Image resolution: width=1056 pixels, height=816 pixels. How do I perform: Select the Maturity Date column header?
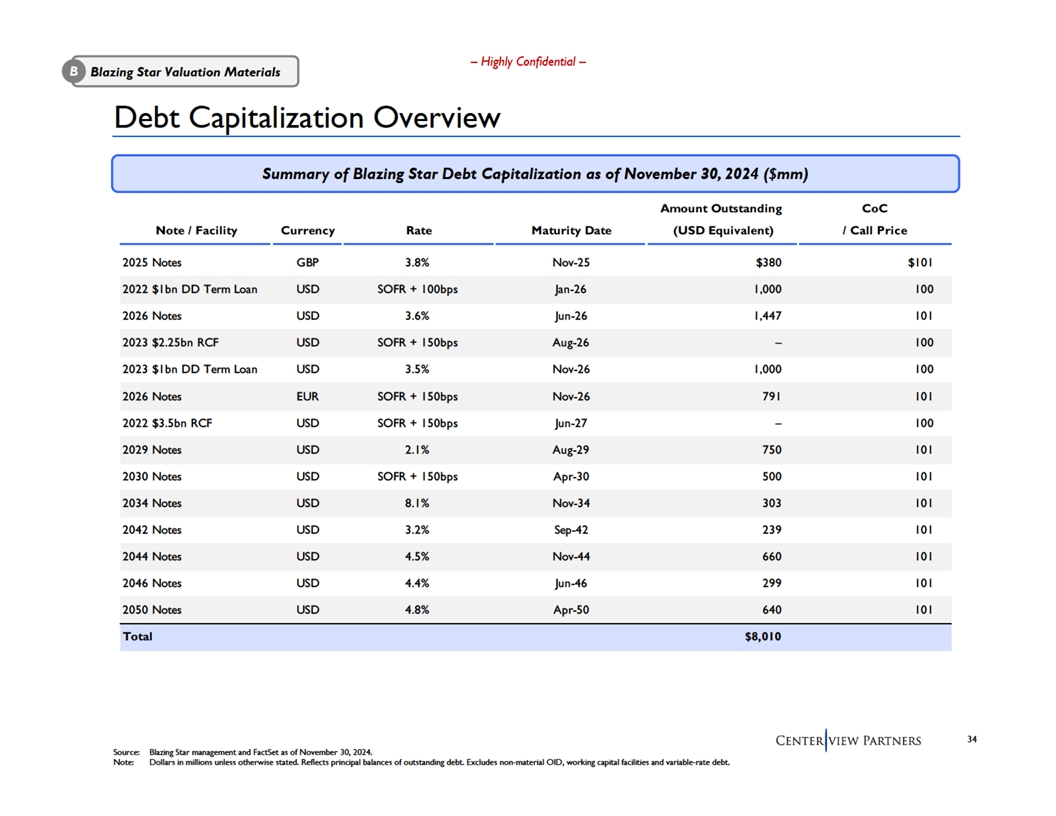pos(571,230)
